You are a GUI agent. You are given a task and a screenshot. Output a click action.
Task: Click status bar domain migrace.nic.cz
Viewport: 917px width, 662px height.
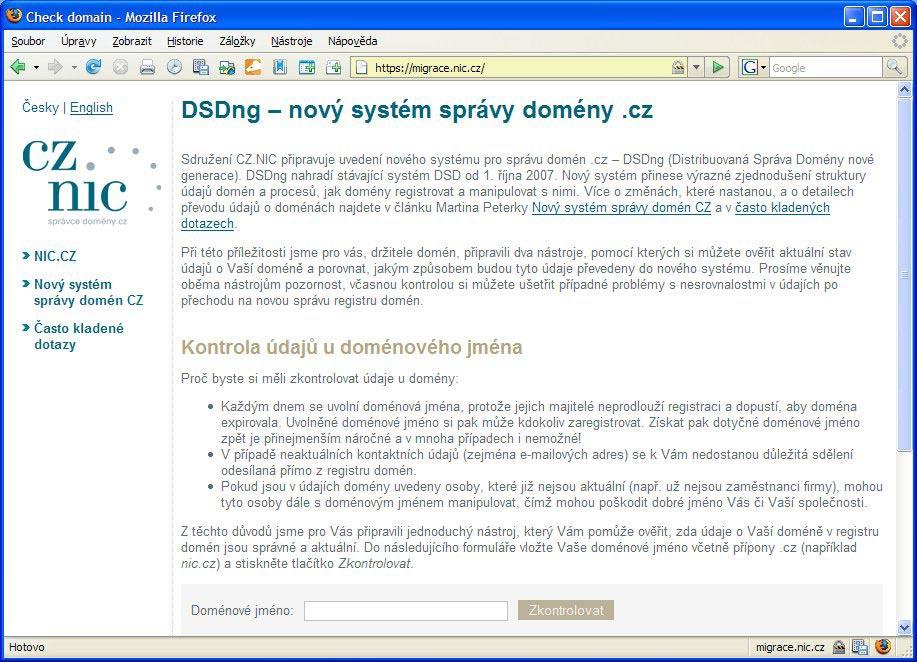[x=790, y=647]
